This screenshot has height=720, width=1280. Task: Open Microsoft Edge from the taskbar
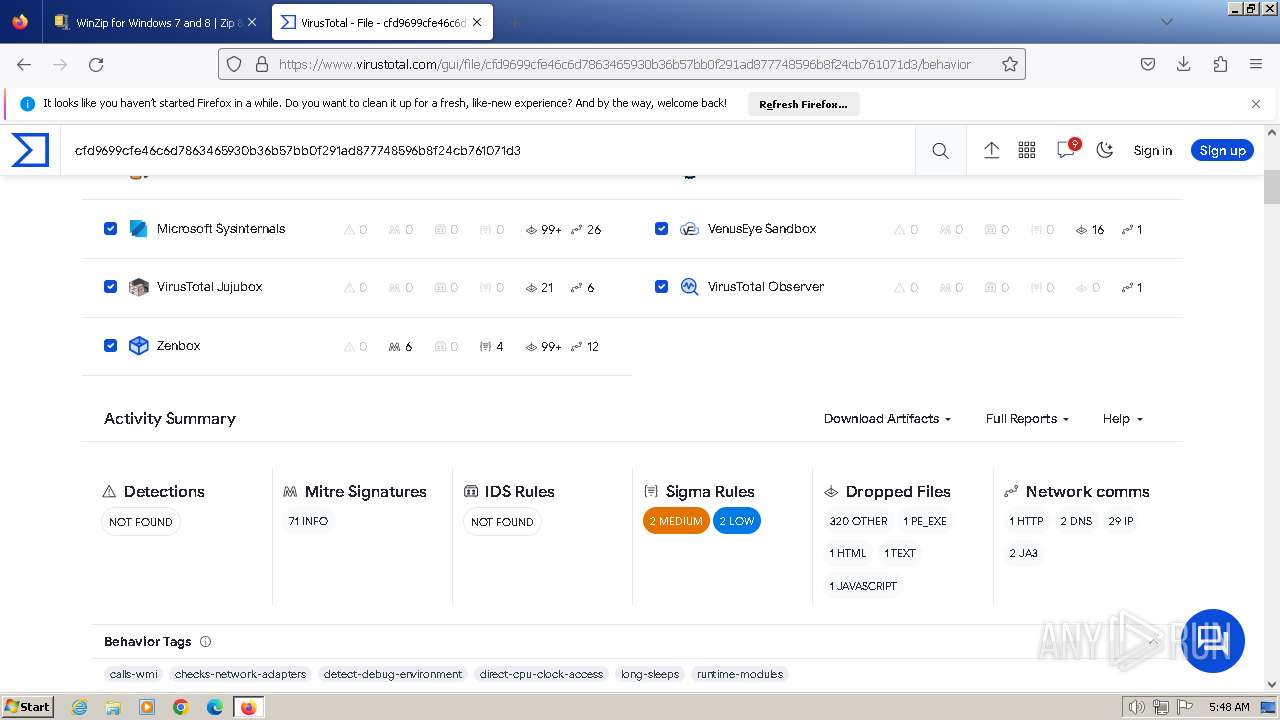point(215,707)
